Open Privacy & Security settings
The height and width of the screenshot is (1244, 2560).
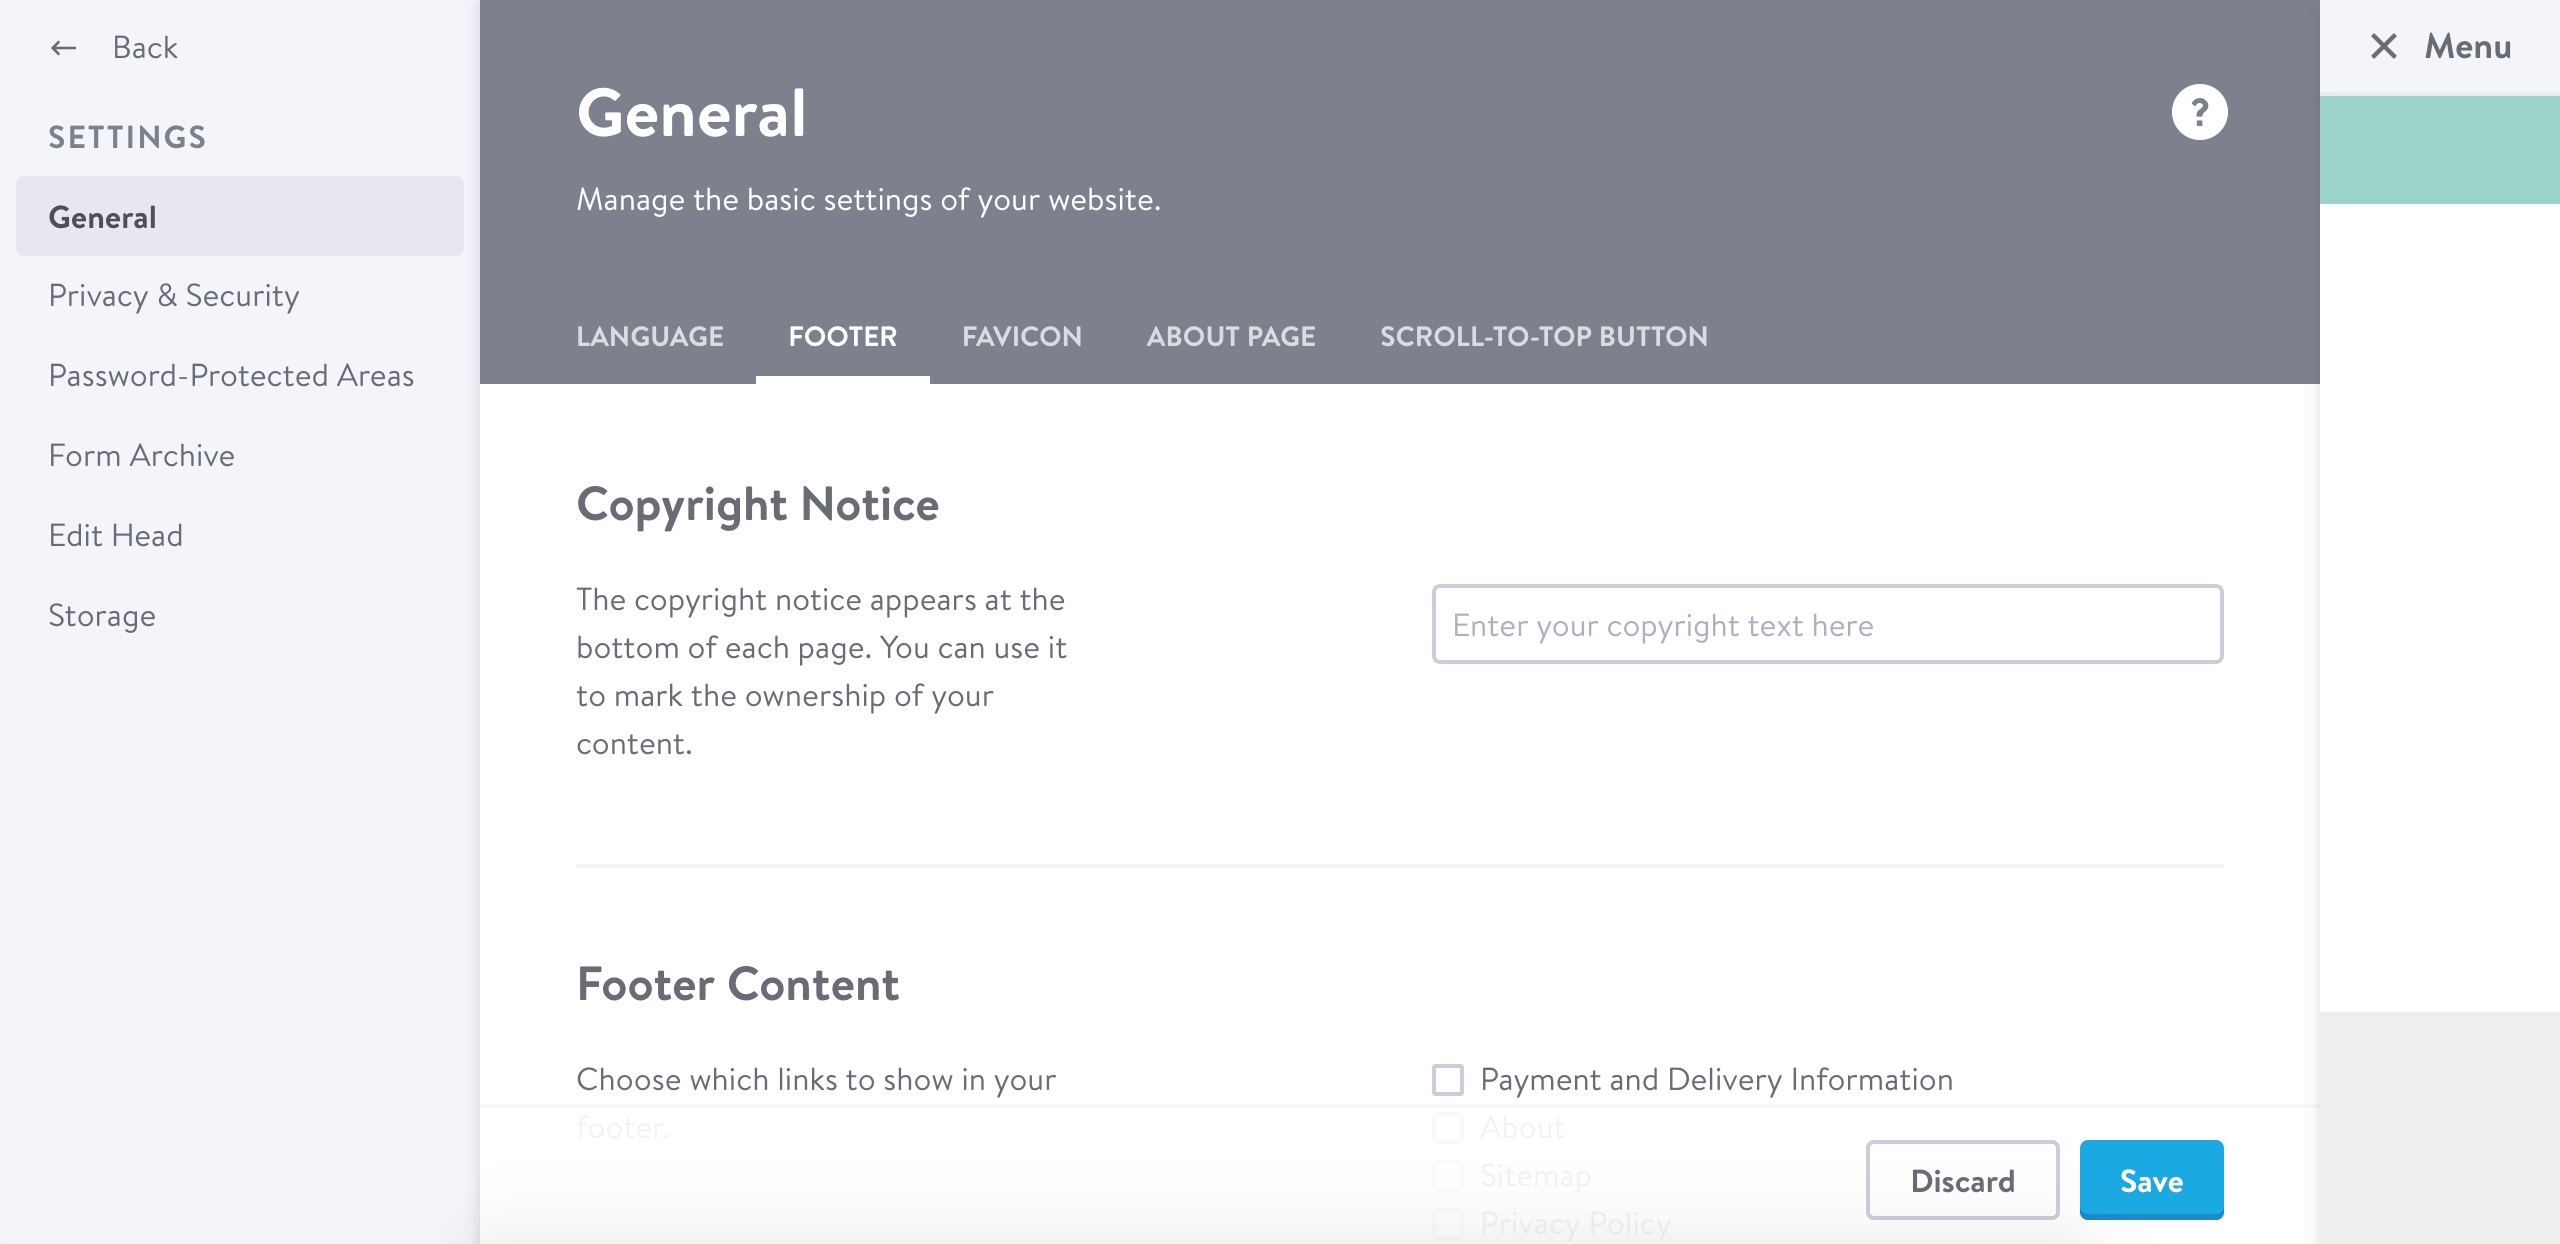(x=174, y=296)
